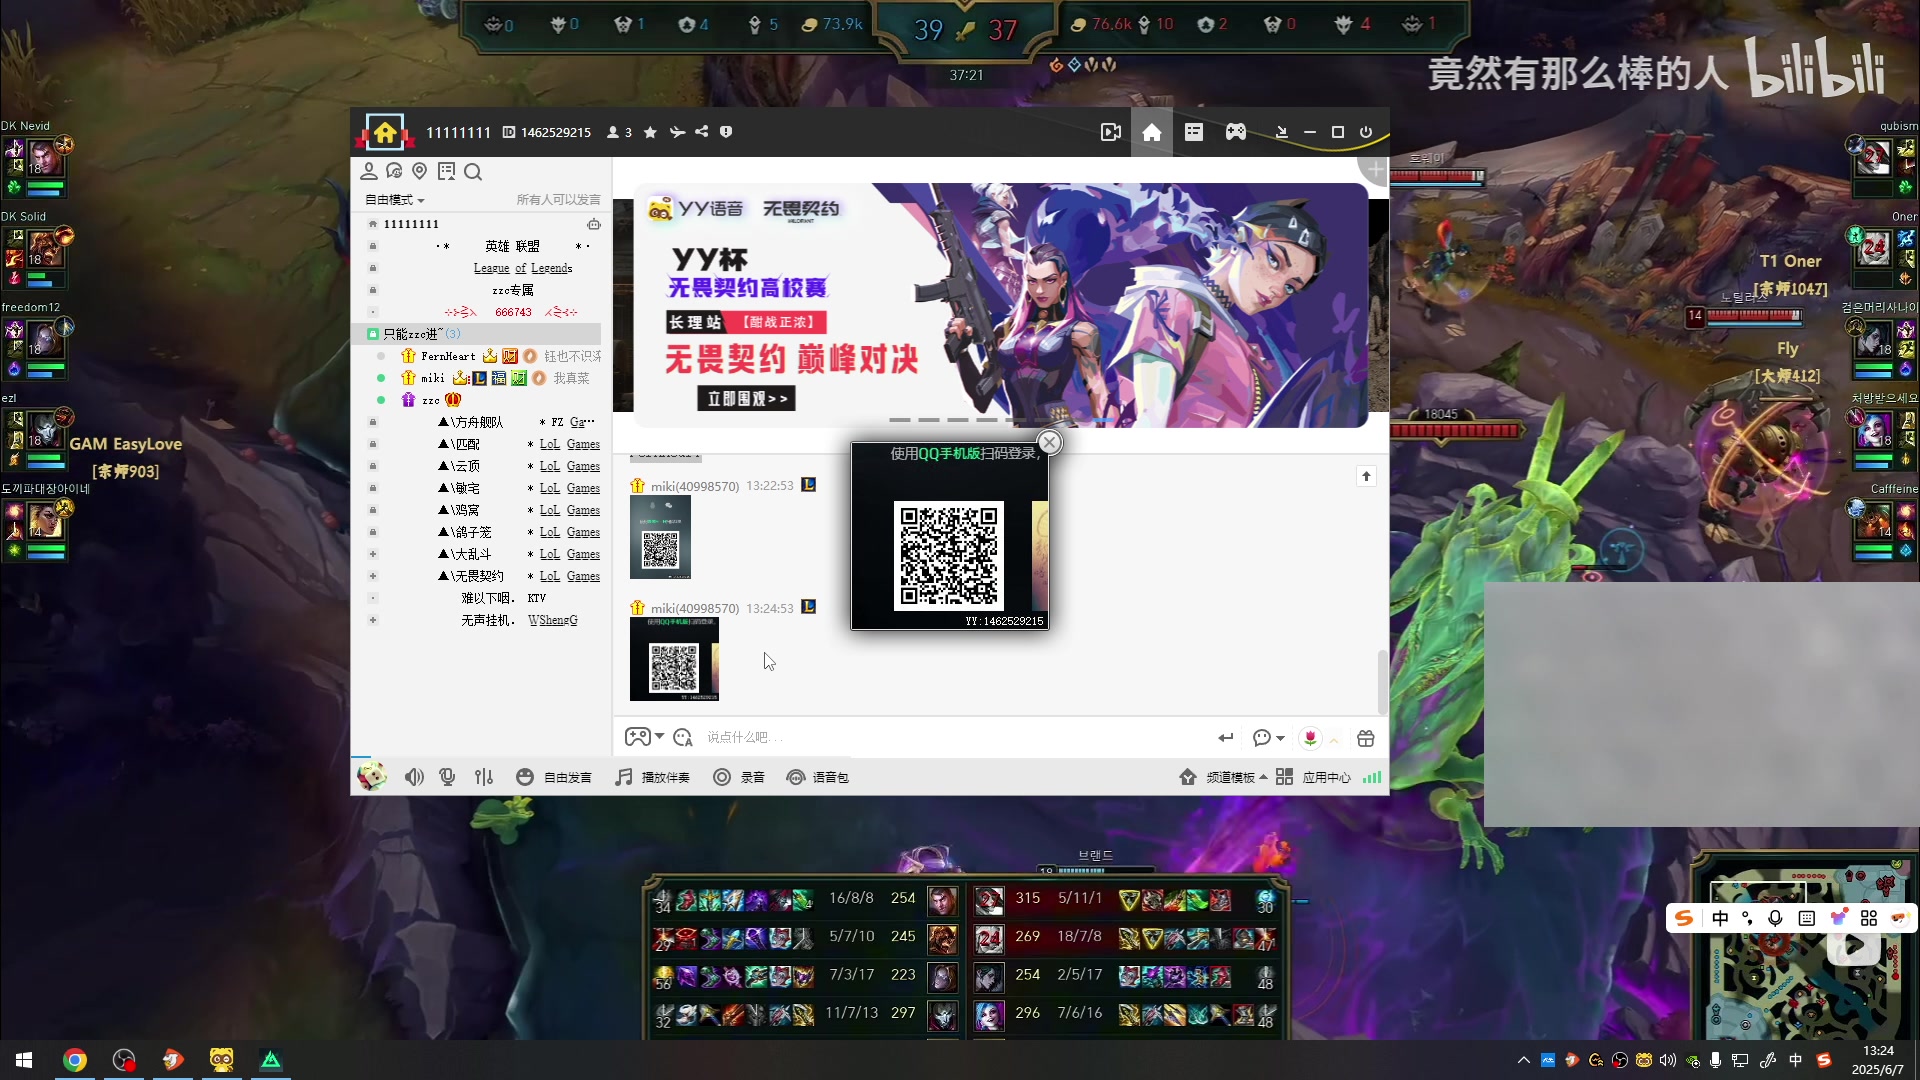Jump to the top with up-arrow button
This screenshot has width=1920, height=1080.
pos(1366,476)
